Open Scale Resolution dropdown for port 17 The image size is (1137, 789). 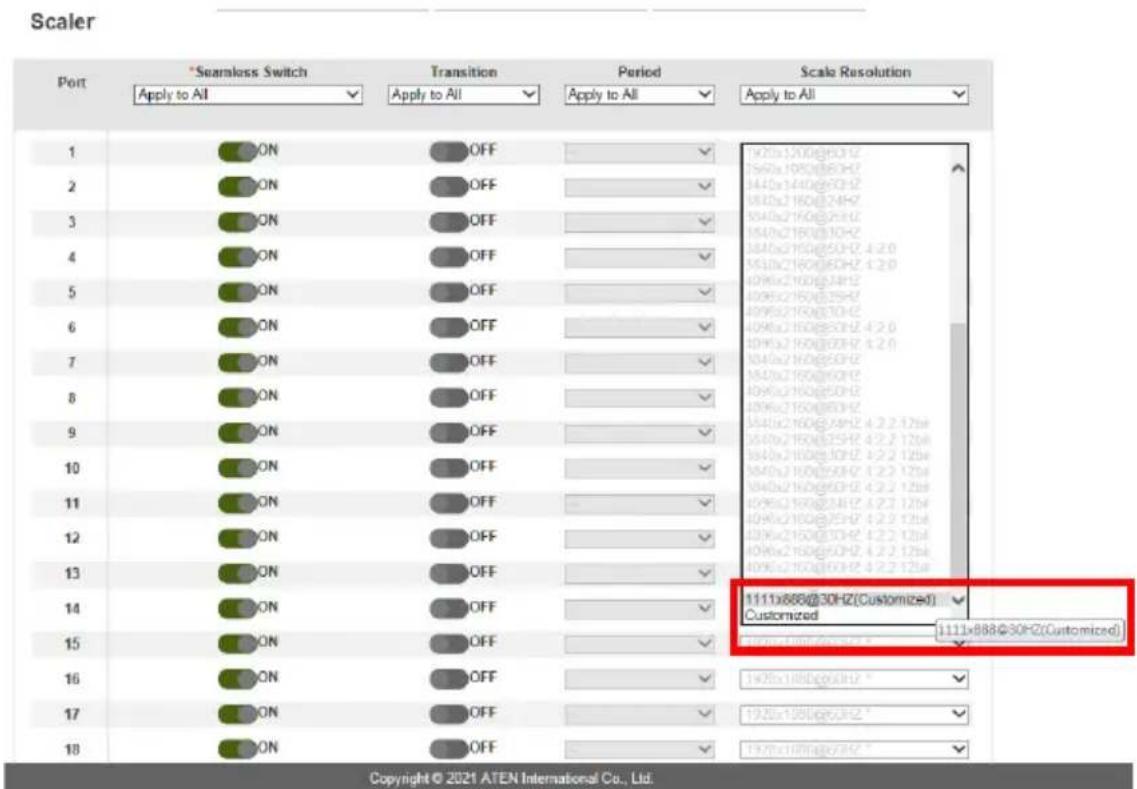854,714
